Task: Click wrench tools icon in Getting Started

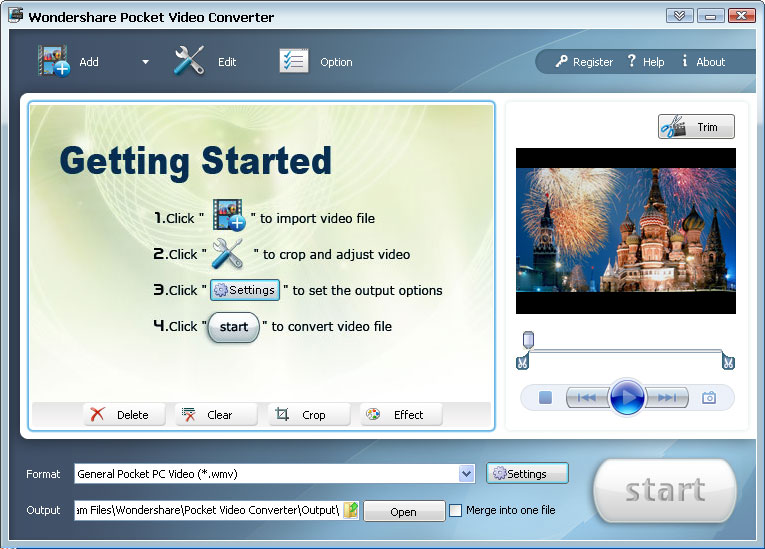Action: coord(228,253)
